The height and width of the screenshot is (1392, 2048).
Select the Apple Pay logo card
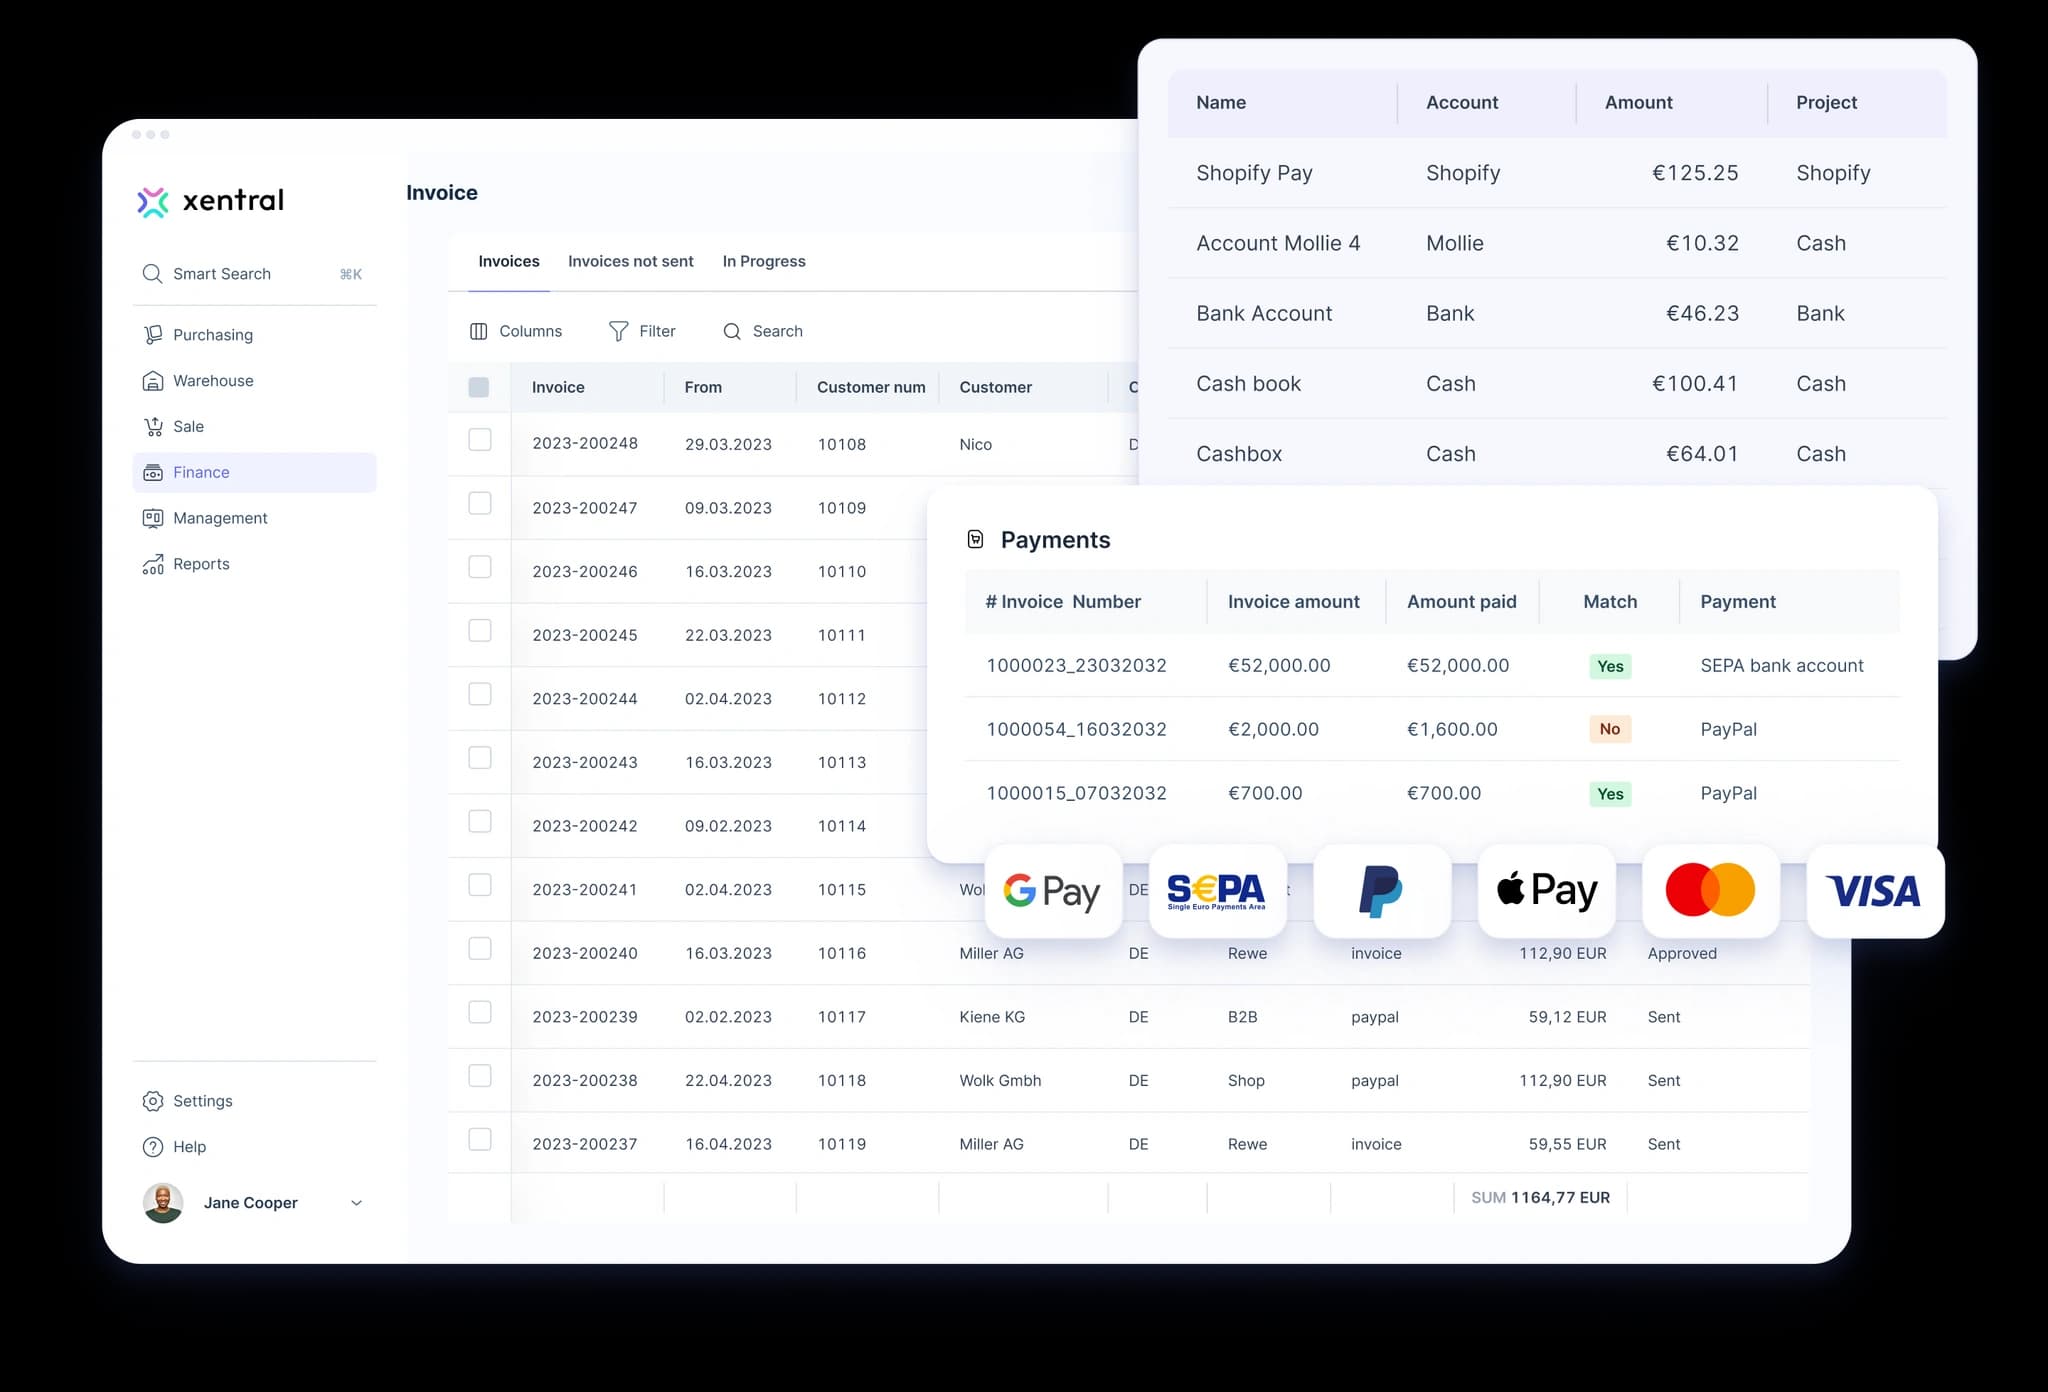pos(1546,890)
